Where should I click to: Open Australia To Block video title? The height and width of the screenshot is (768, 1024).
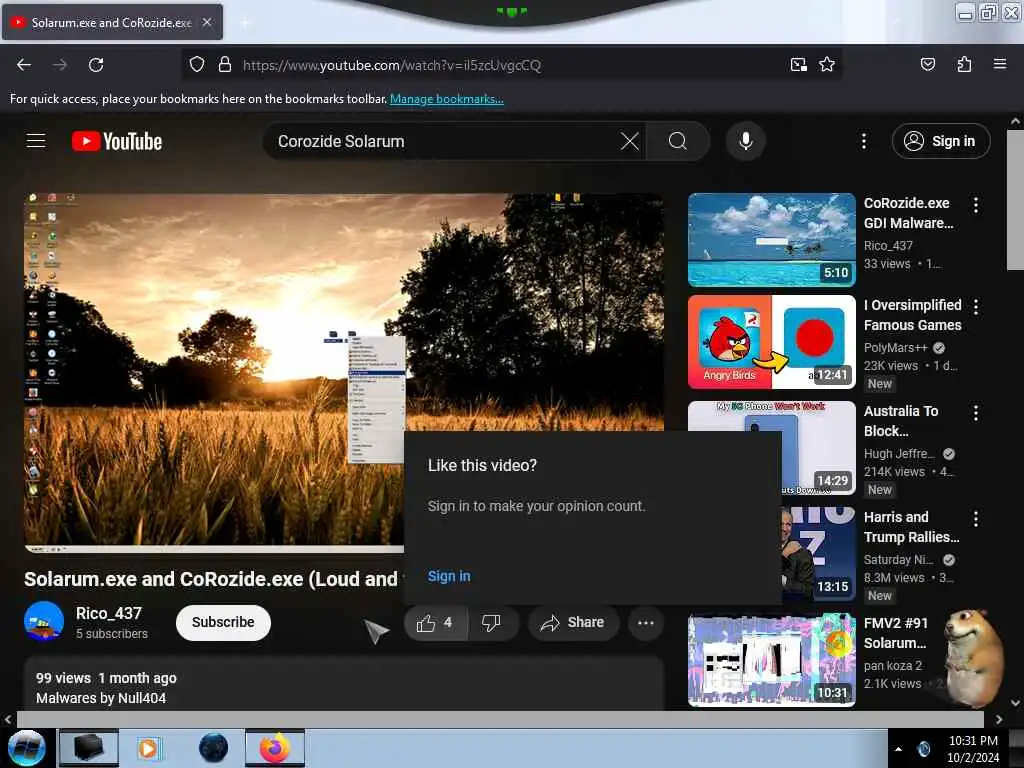901,421
